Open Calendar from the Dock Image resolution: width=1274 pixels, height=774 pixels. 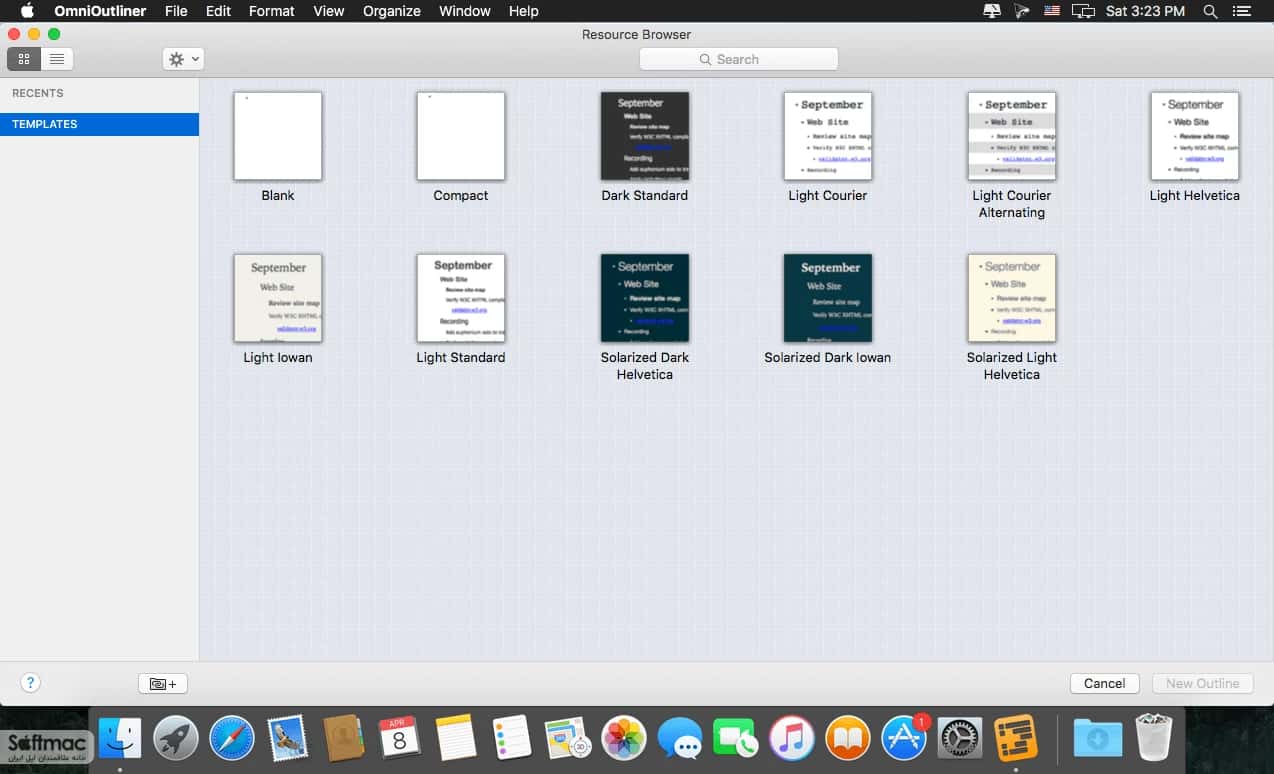(x=400, y=739)
